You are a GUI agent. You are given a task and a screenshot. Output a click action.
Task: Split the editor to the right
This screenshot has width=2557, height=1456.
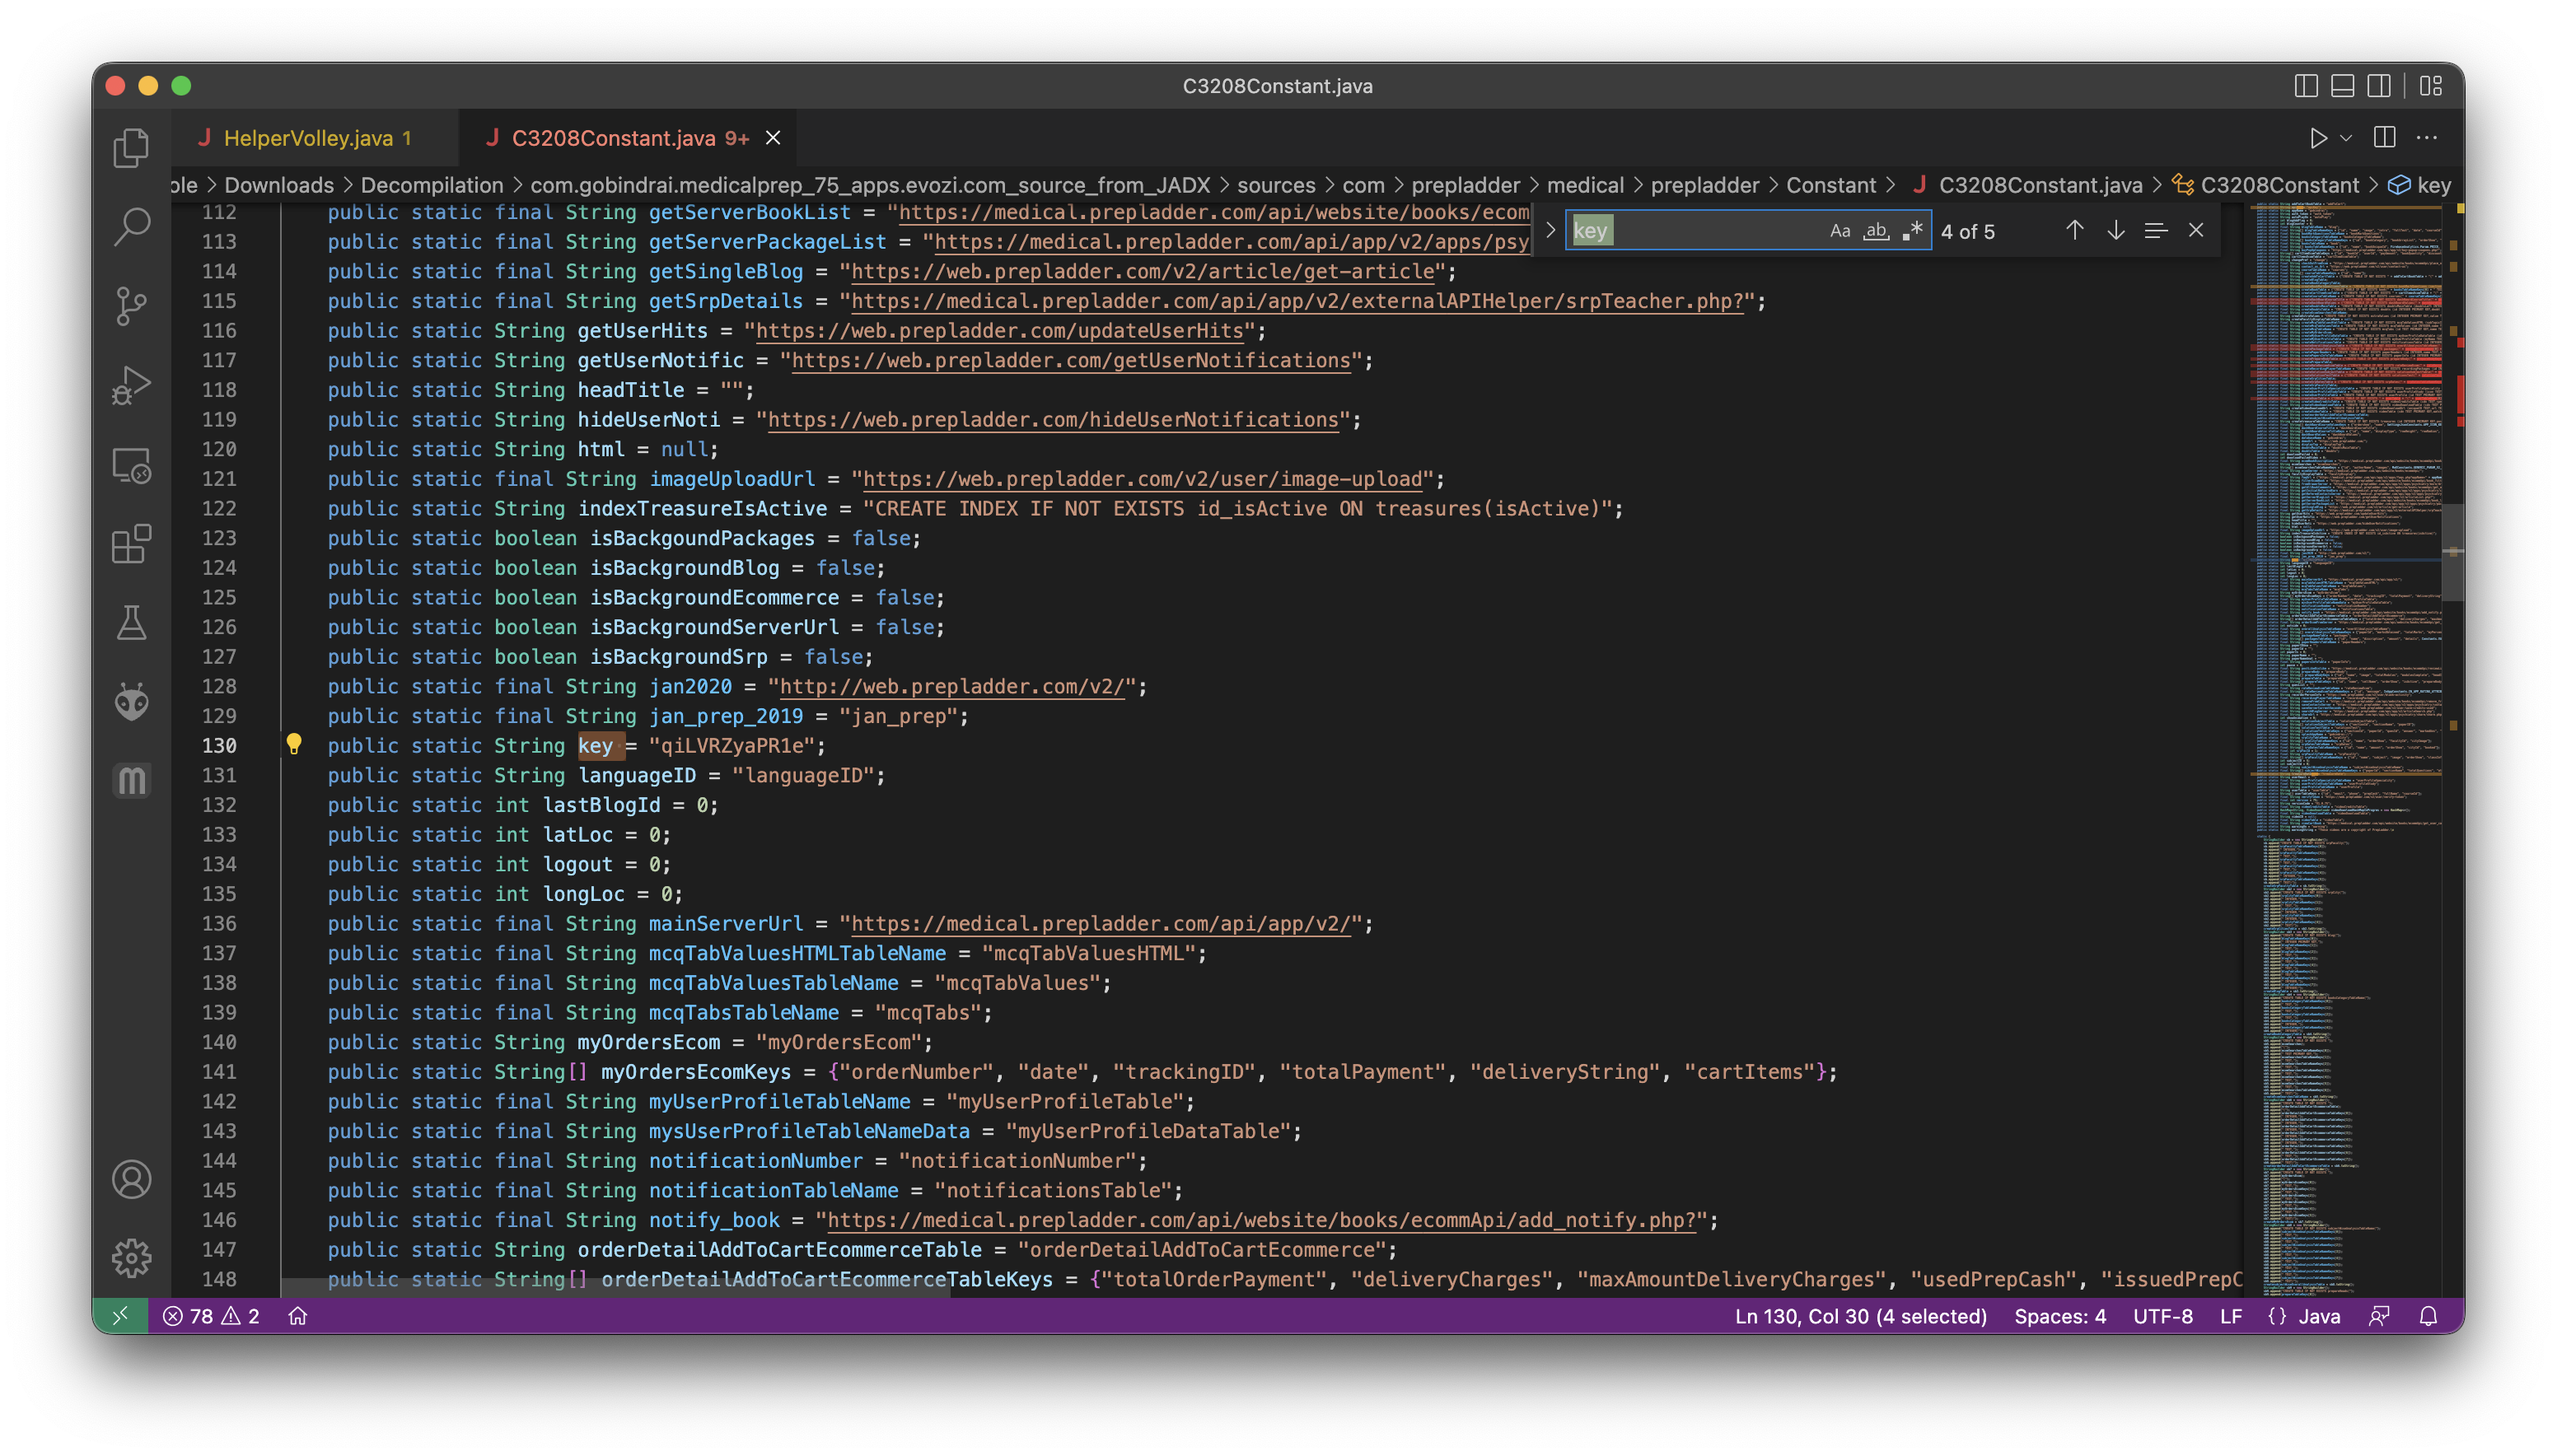click(2385, 138)
